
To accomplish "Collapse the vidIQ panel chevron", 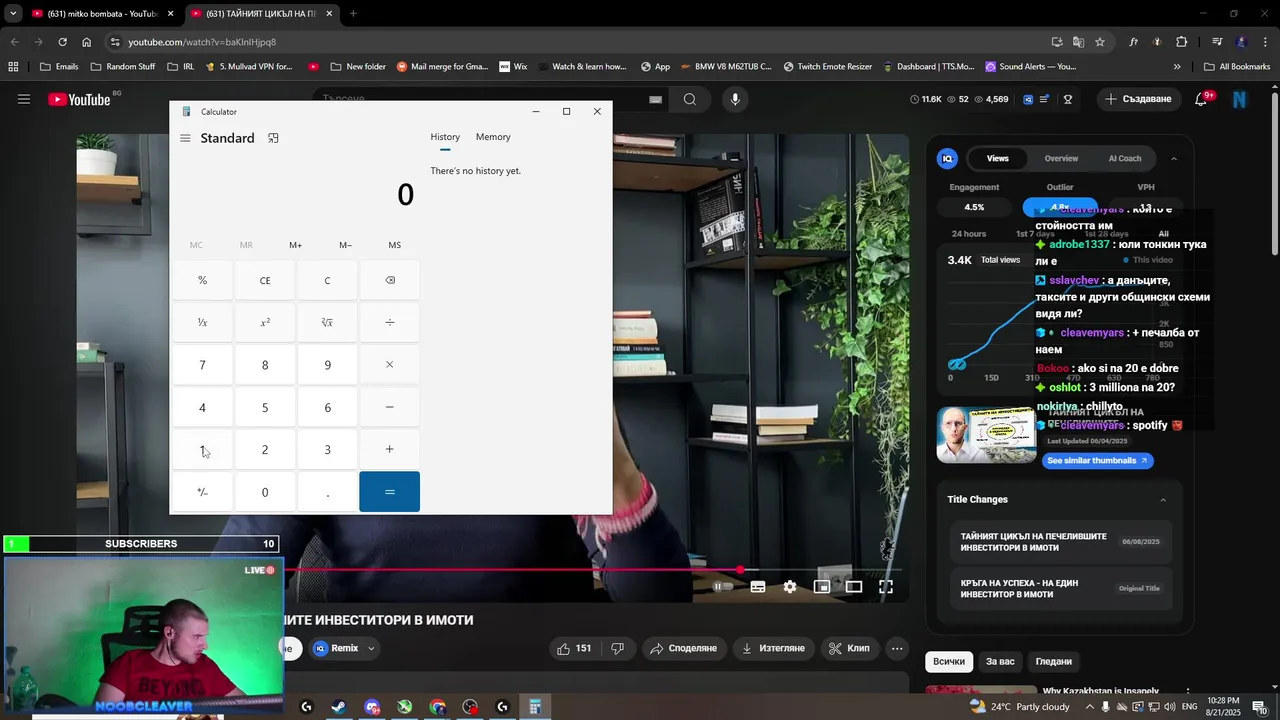I will tap(1174, 158).
